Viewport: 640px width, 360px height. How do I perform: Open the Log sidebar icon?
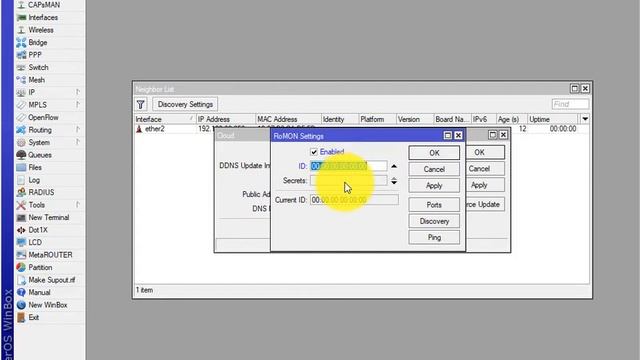coord(21,180)
